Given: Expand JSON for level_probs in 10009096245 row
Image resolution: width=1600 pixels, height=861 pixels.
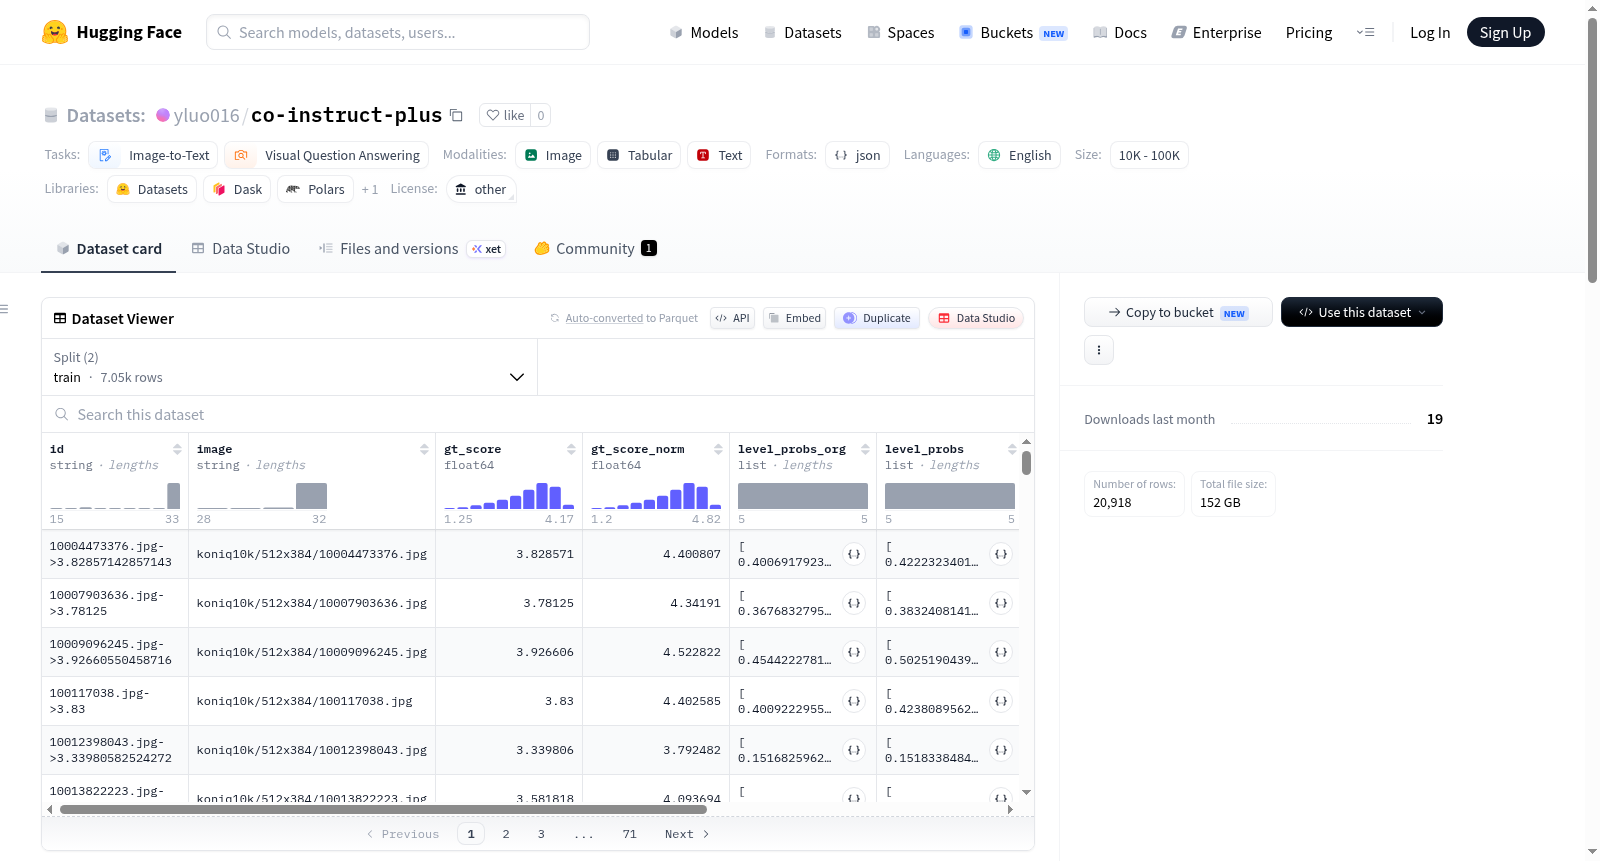Looking at the screenshot, I should (x=1001, y=652).
